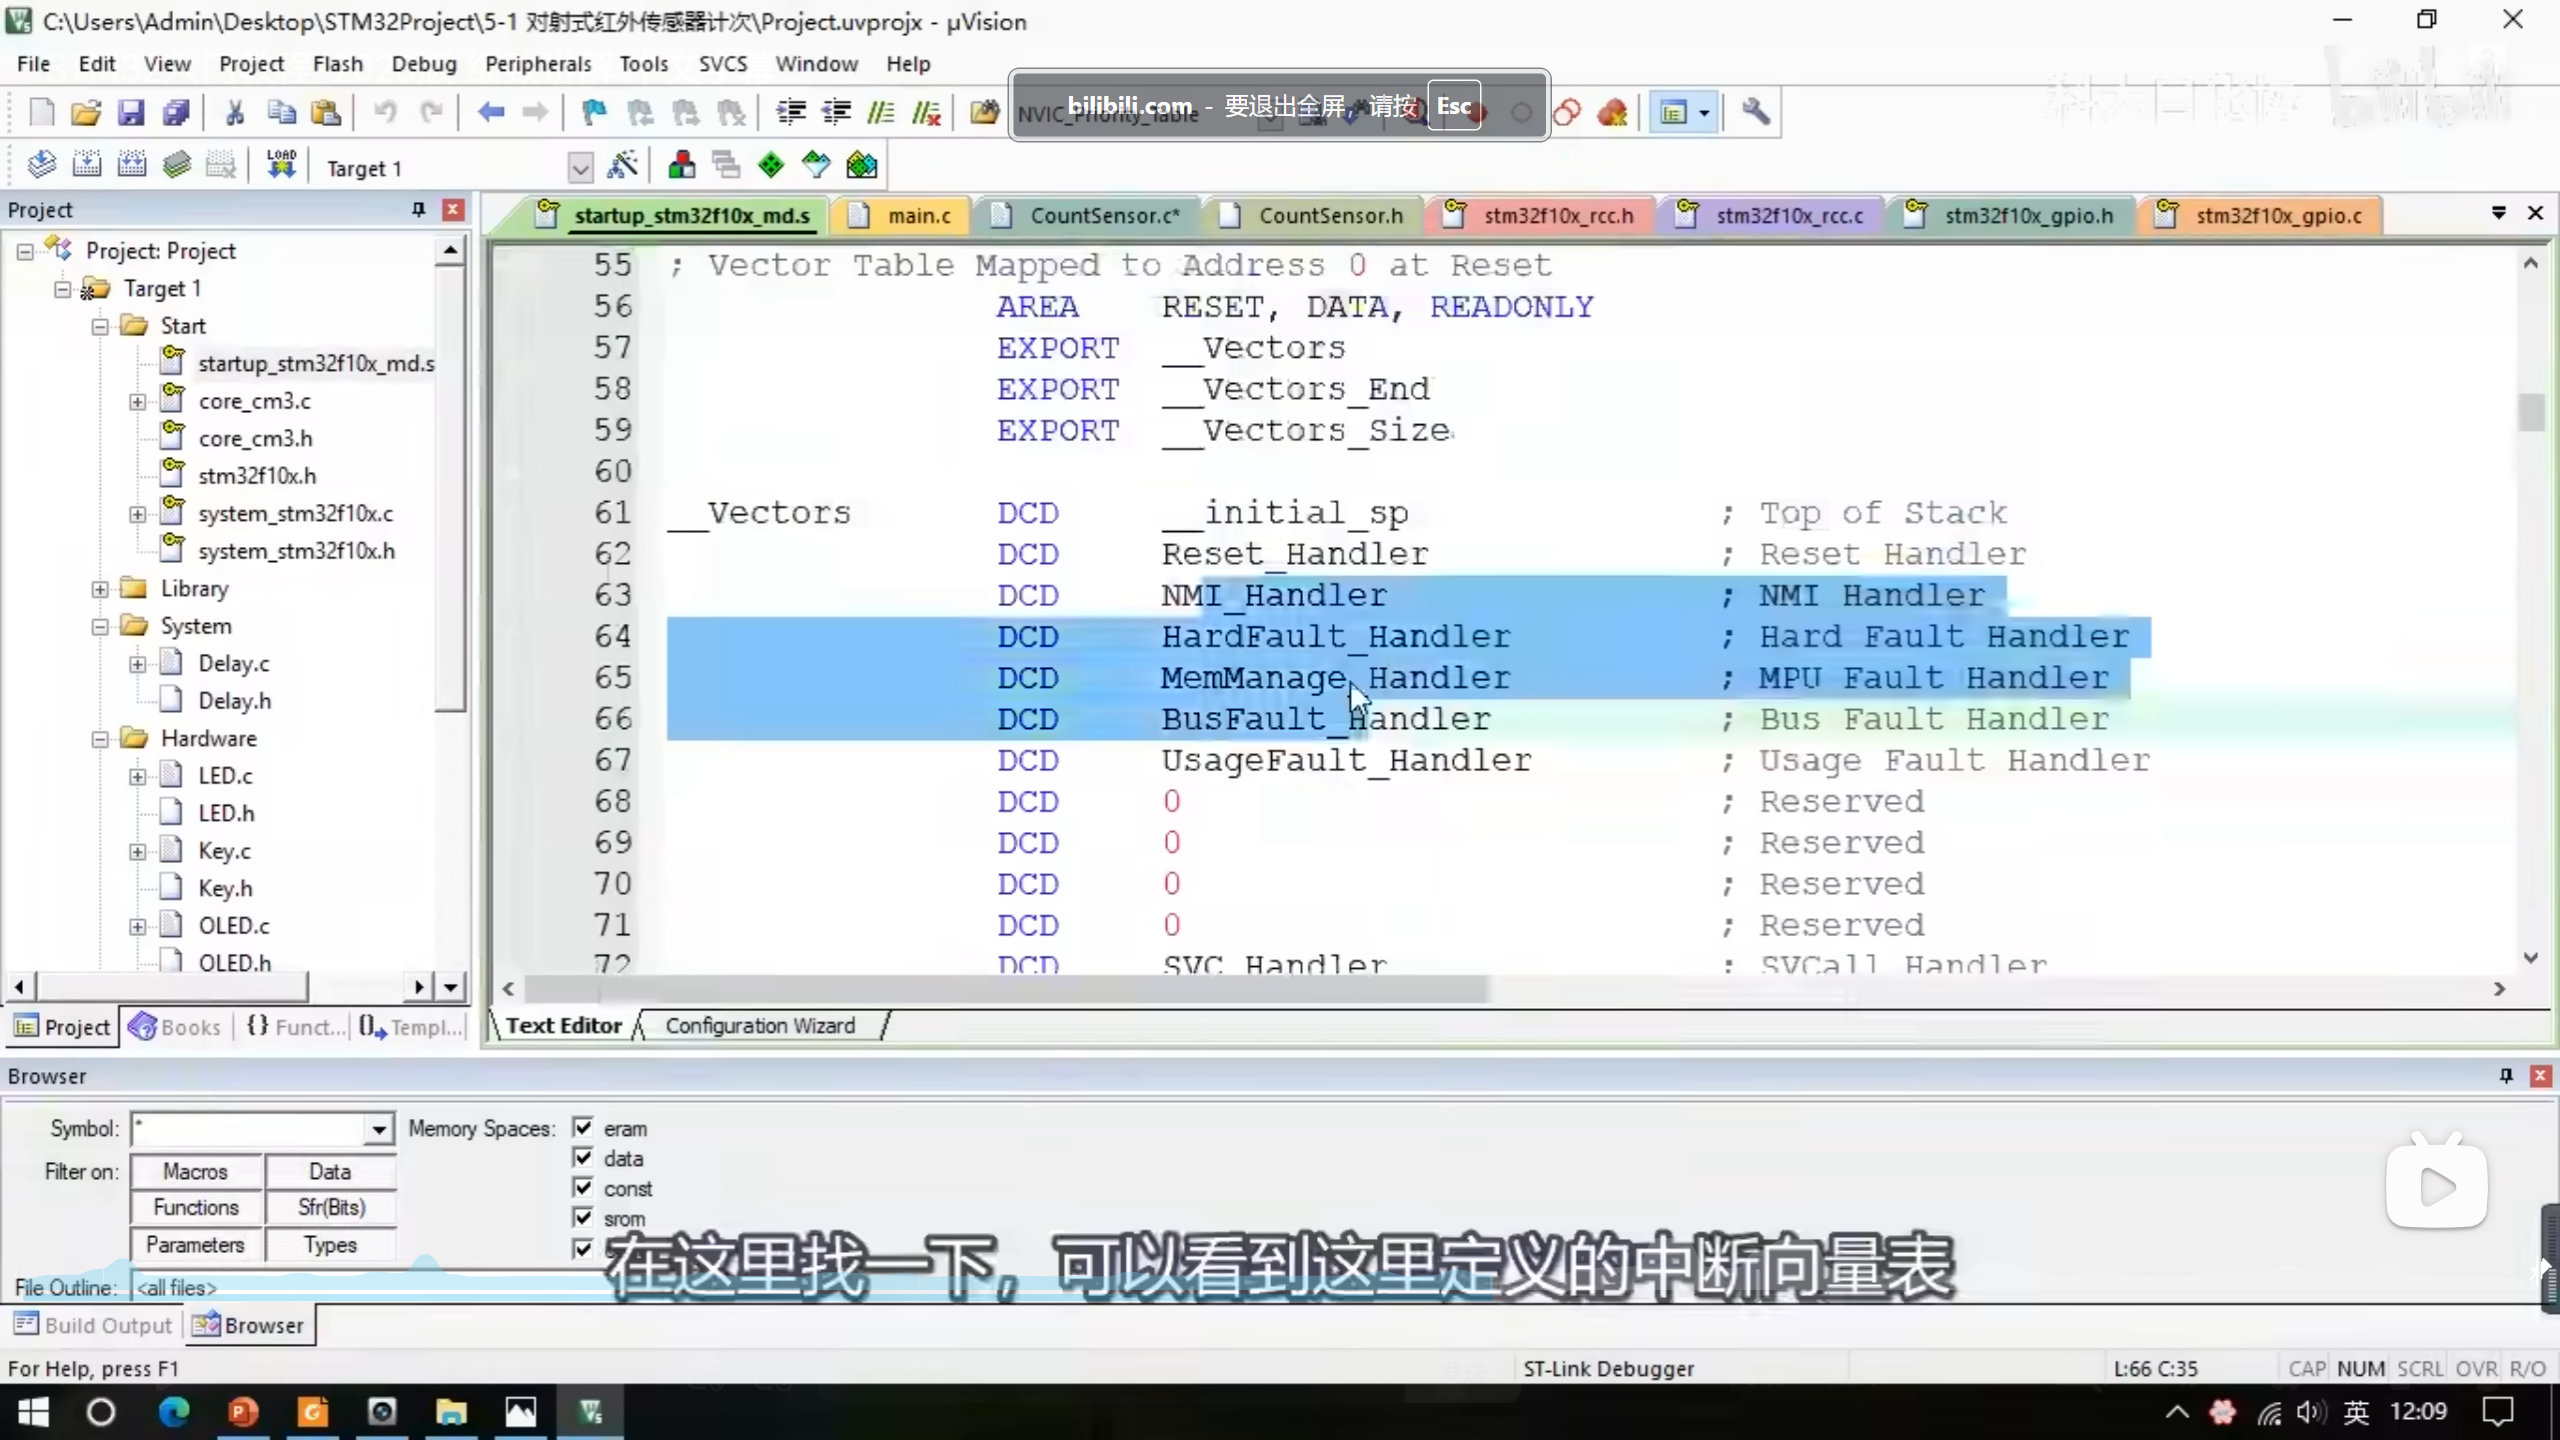Screen dimensions: 2560x1440
Task: Click the Manage Project Items icon
Action: (x=682, y=165)
